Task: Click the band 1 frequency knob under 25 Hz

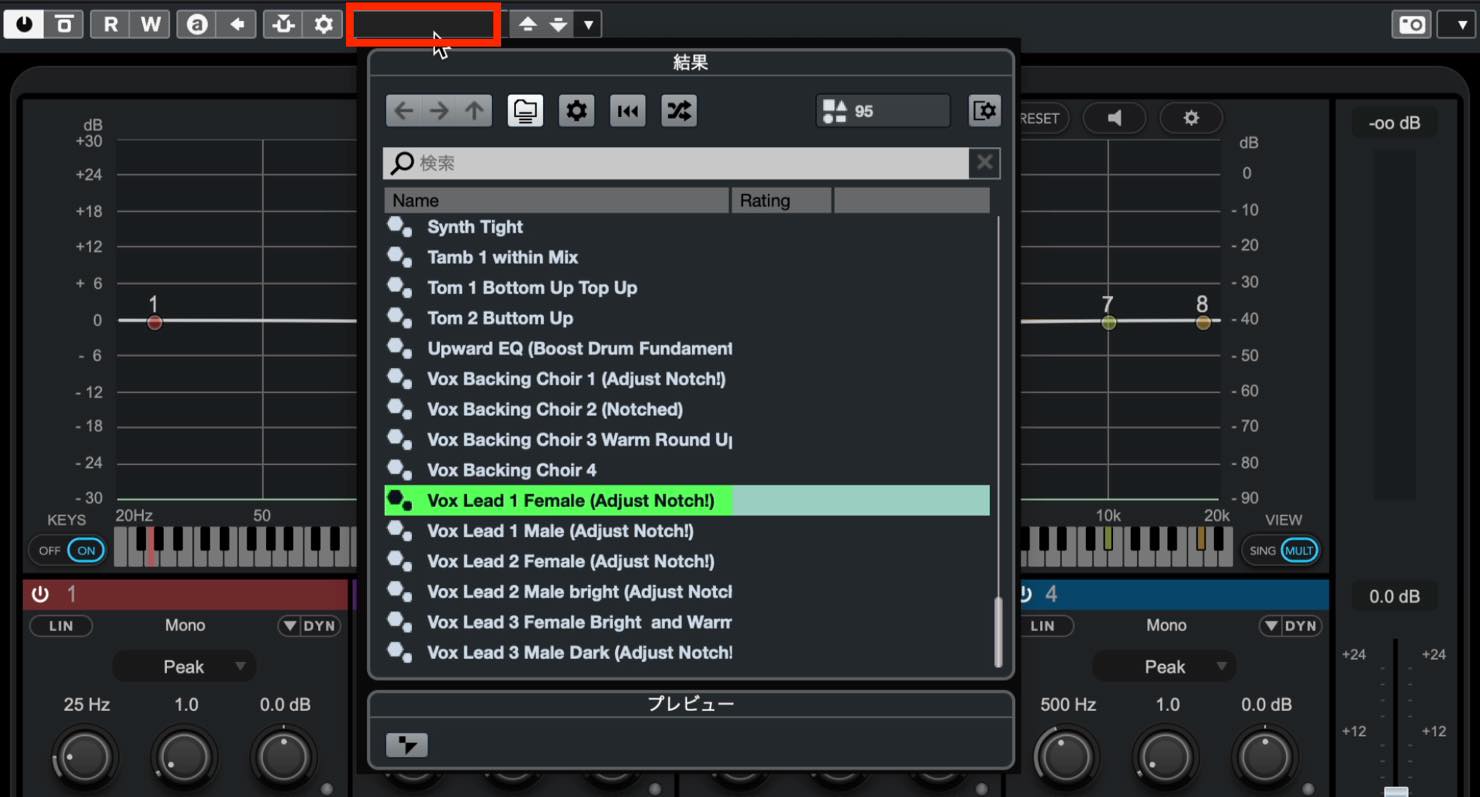Action: 85,757
